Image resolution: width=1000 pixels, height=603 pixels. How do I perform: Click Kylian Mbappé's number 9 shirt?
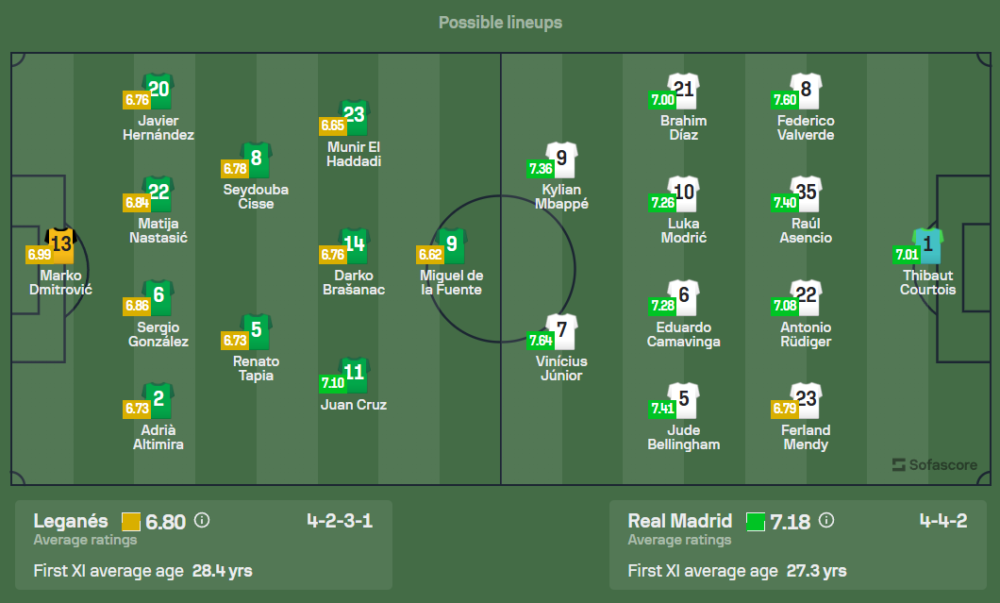(x=562, y=157)
